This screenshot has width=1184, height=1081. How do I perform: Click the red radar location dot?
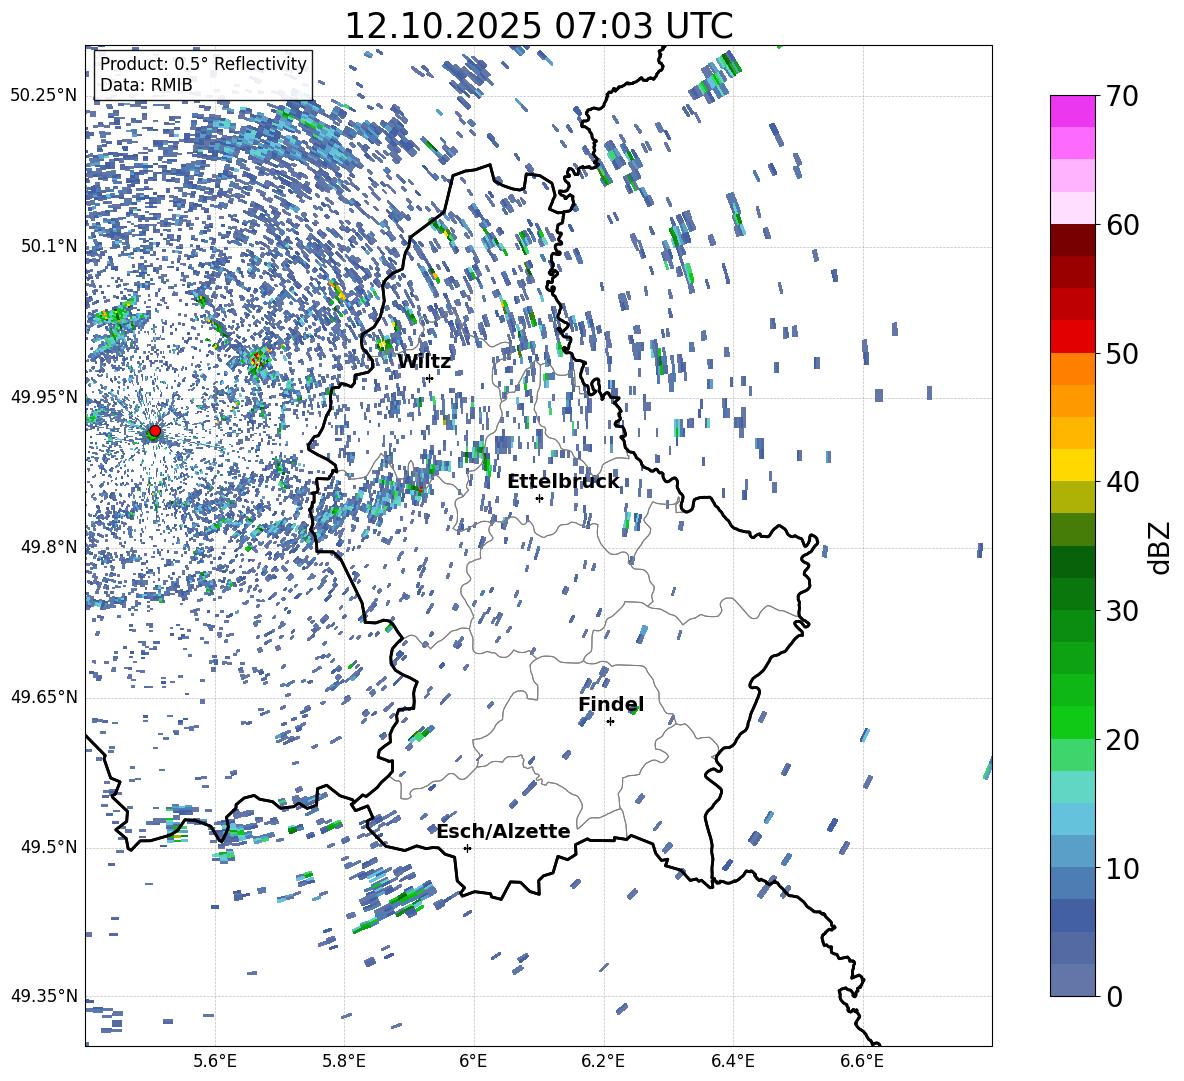[x=155, y=431]
